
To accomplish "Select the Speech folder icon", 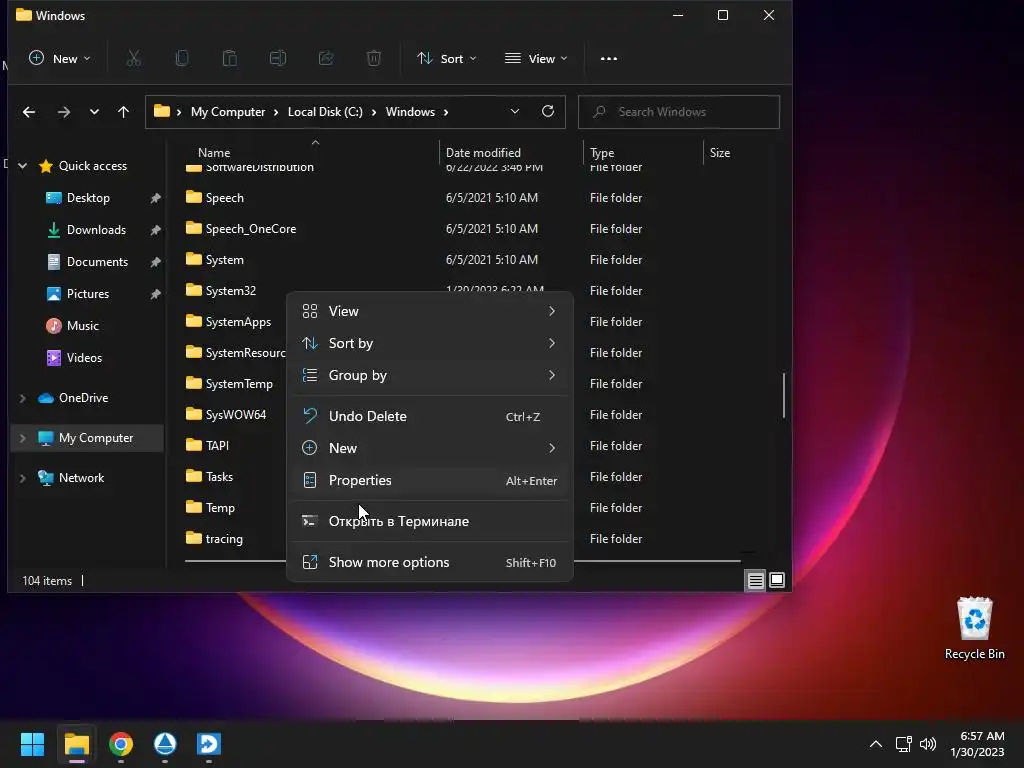I will point(193,197).
